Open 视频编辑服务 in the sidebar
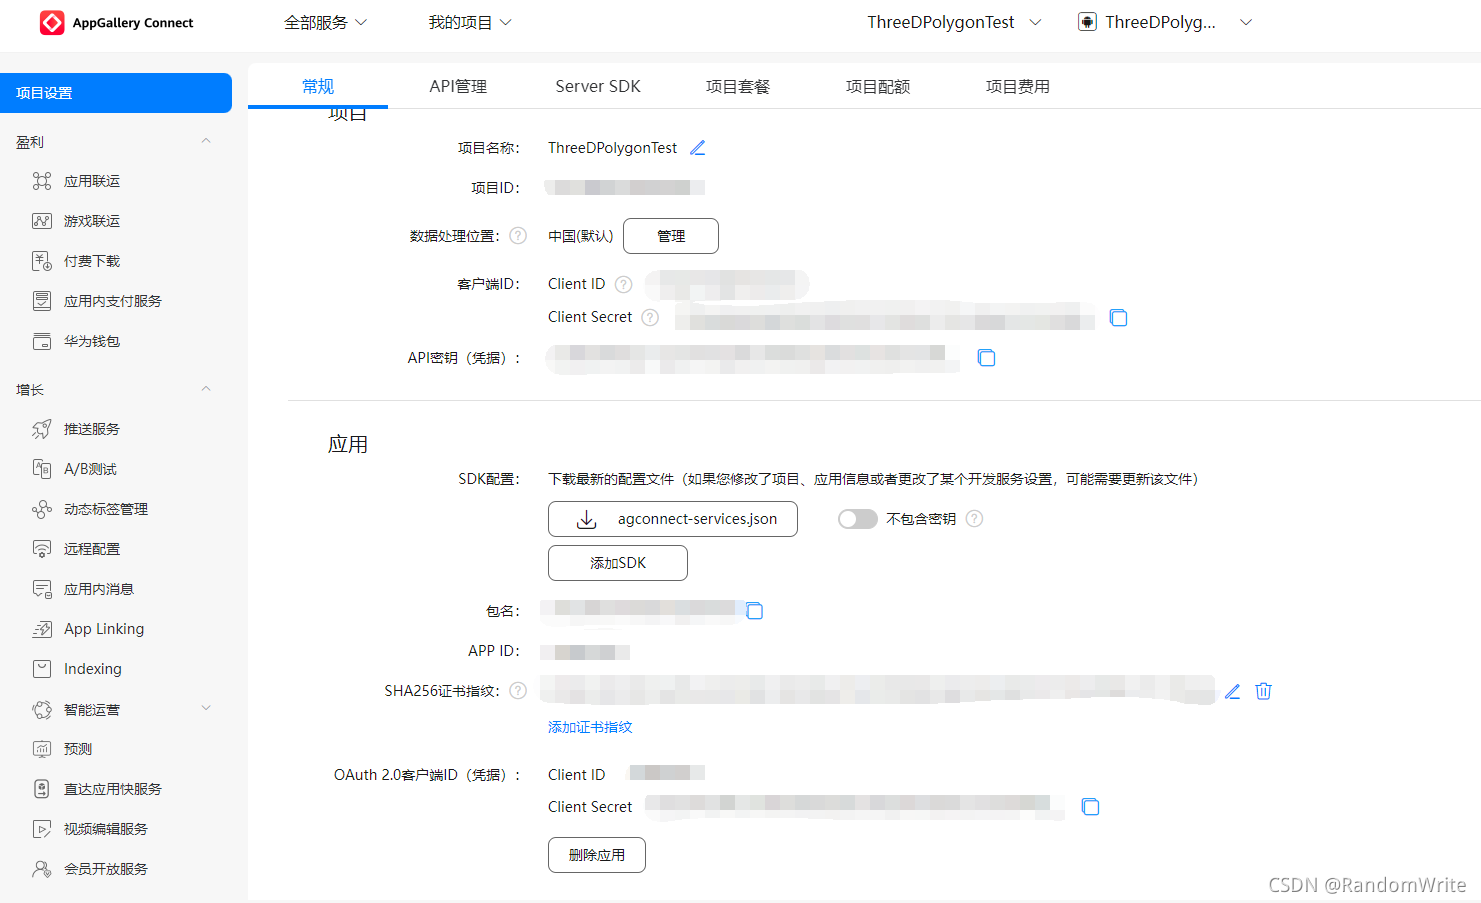The width and height of the screenshot is (1481, 903). click(105, 829)
